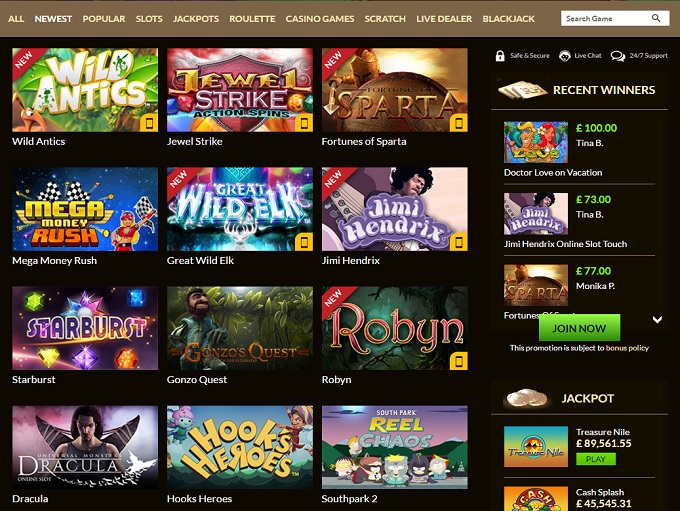Click mobile icon on Wild Antics tile
This screenshot has height=511, width=680.
point(149,123)
